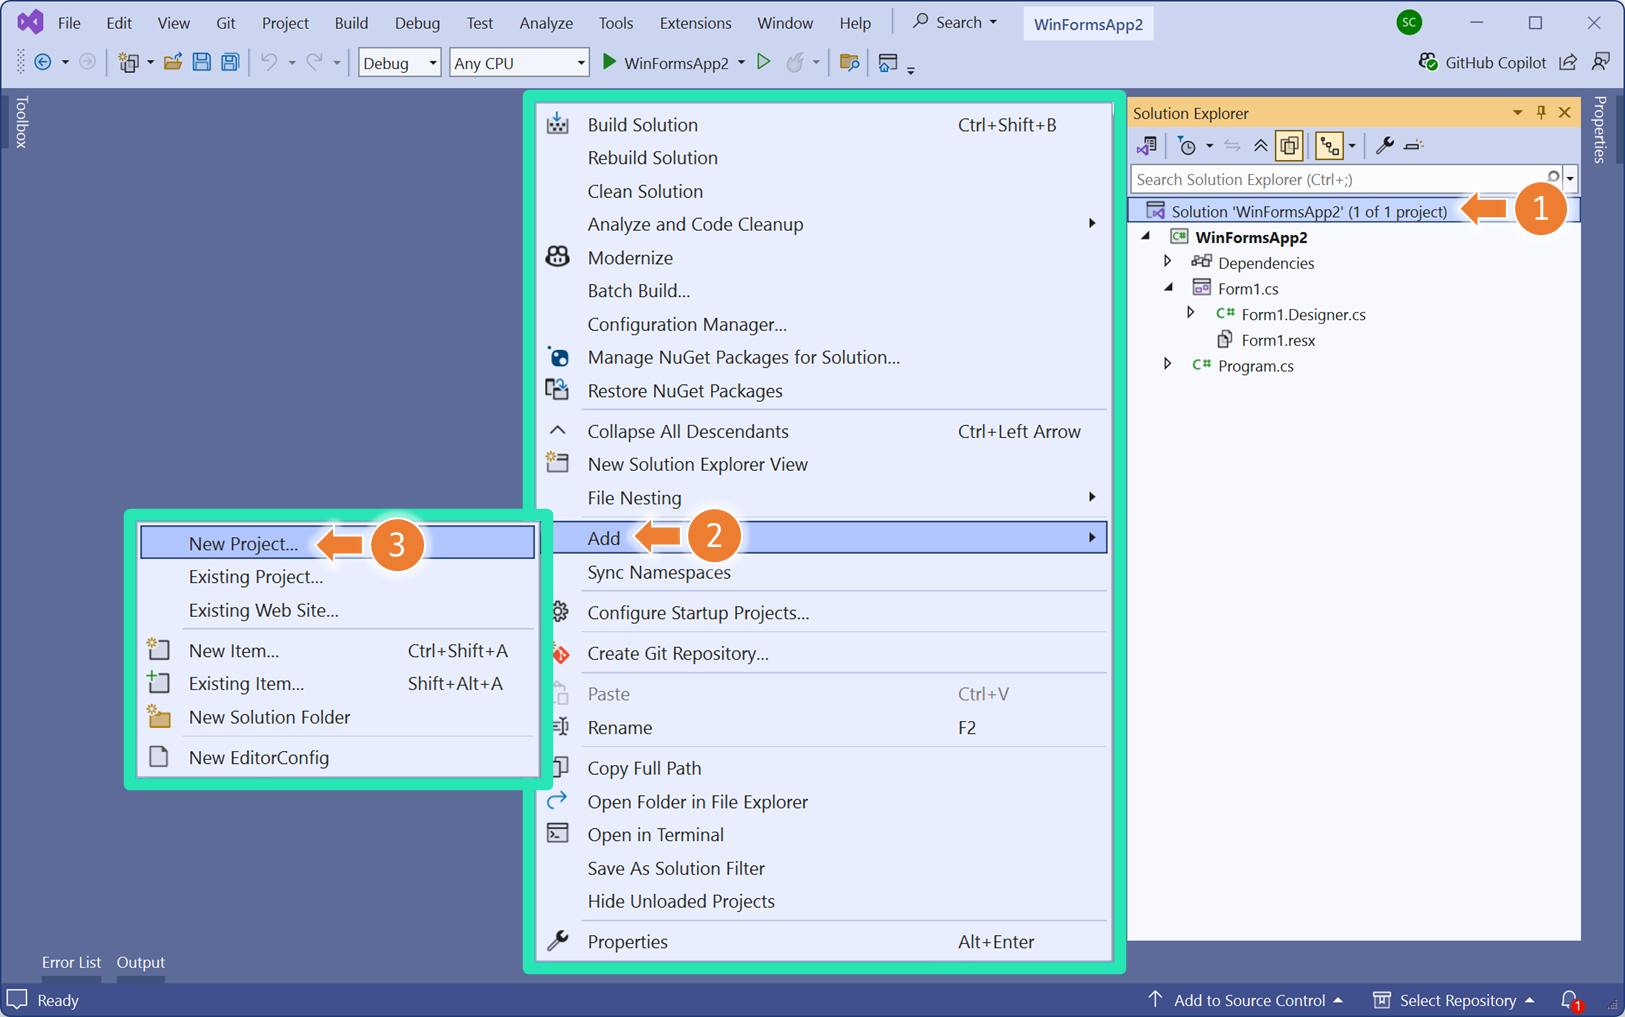Toggle Show All Files icon
This screenshot has width=1625, height=1017.
tap(1289, 146)
